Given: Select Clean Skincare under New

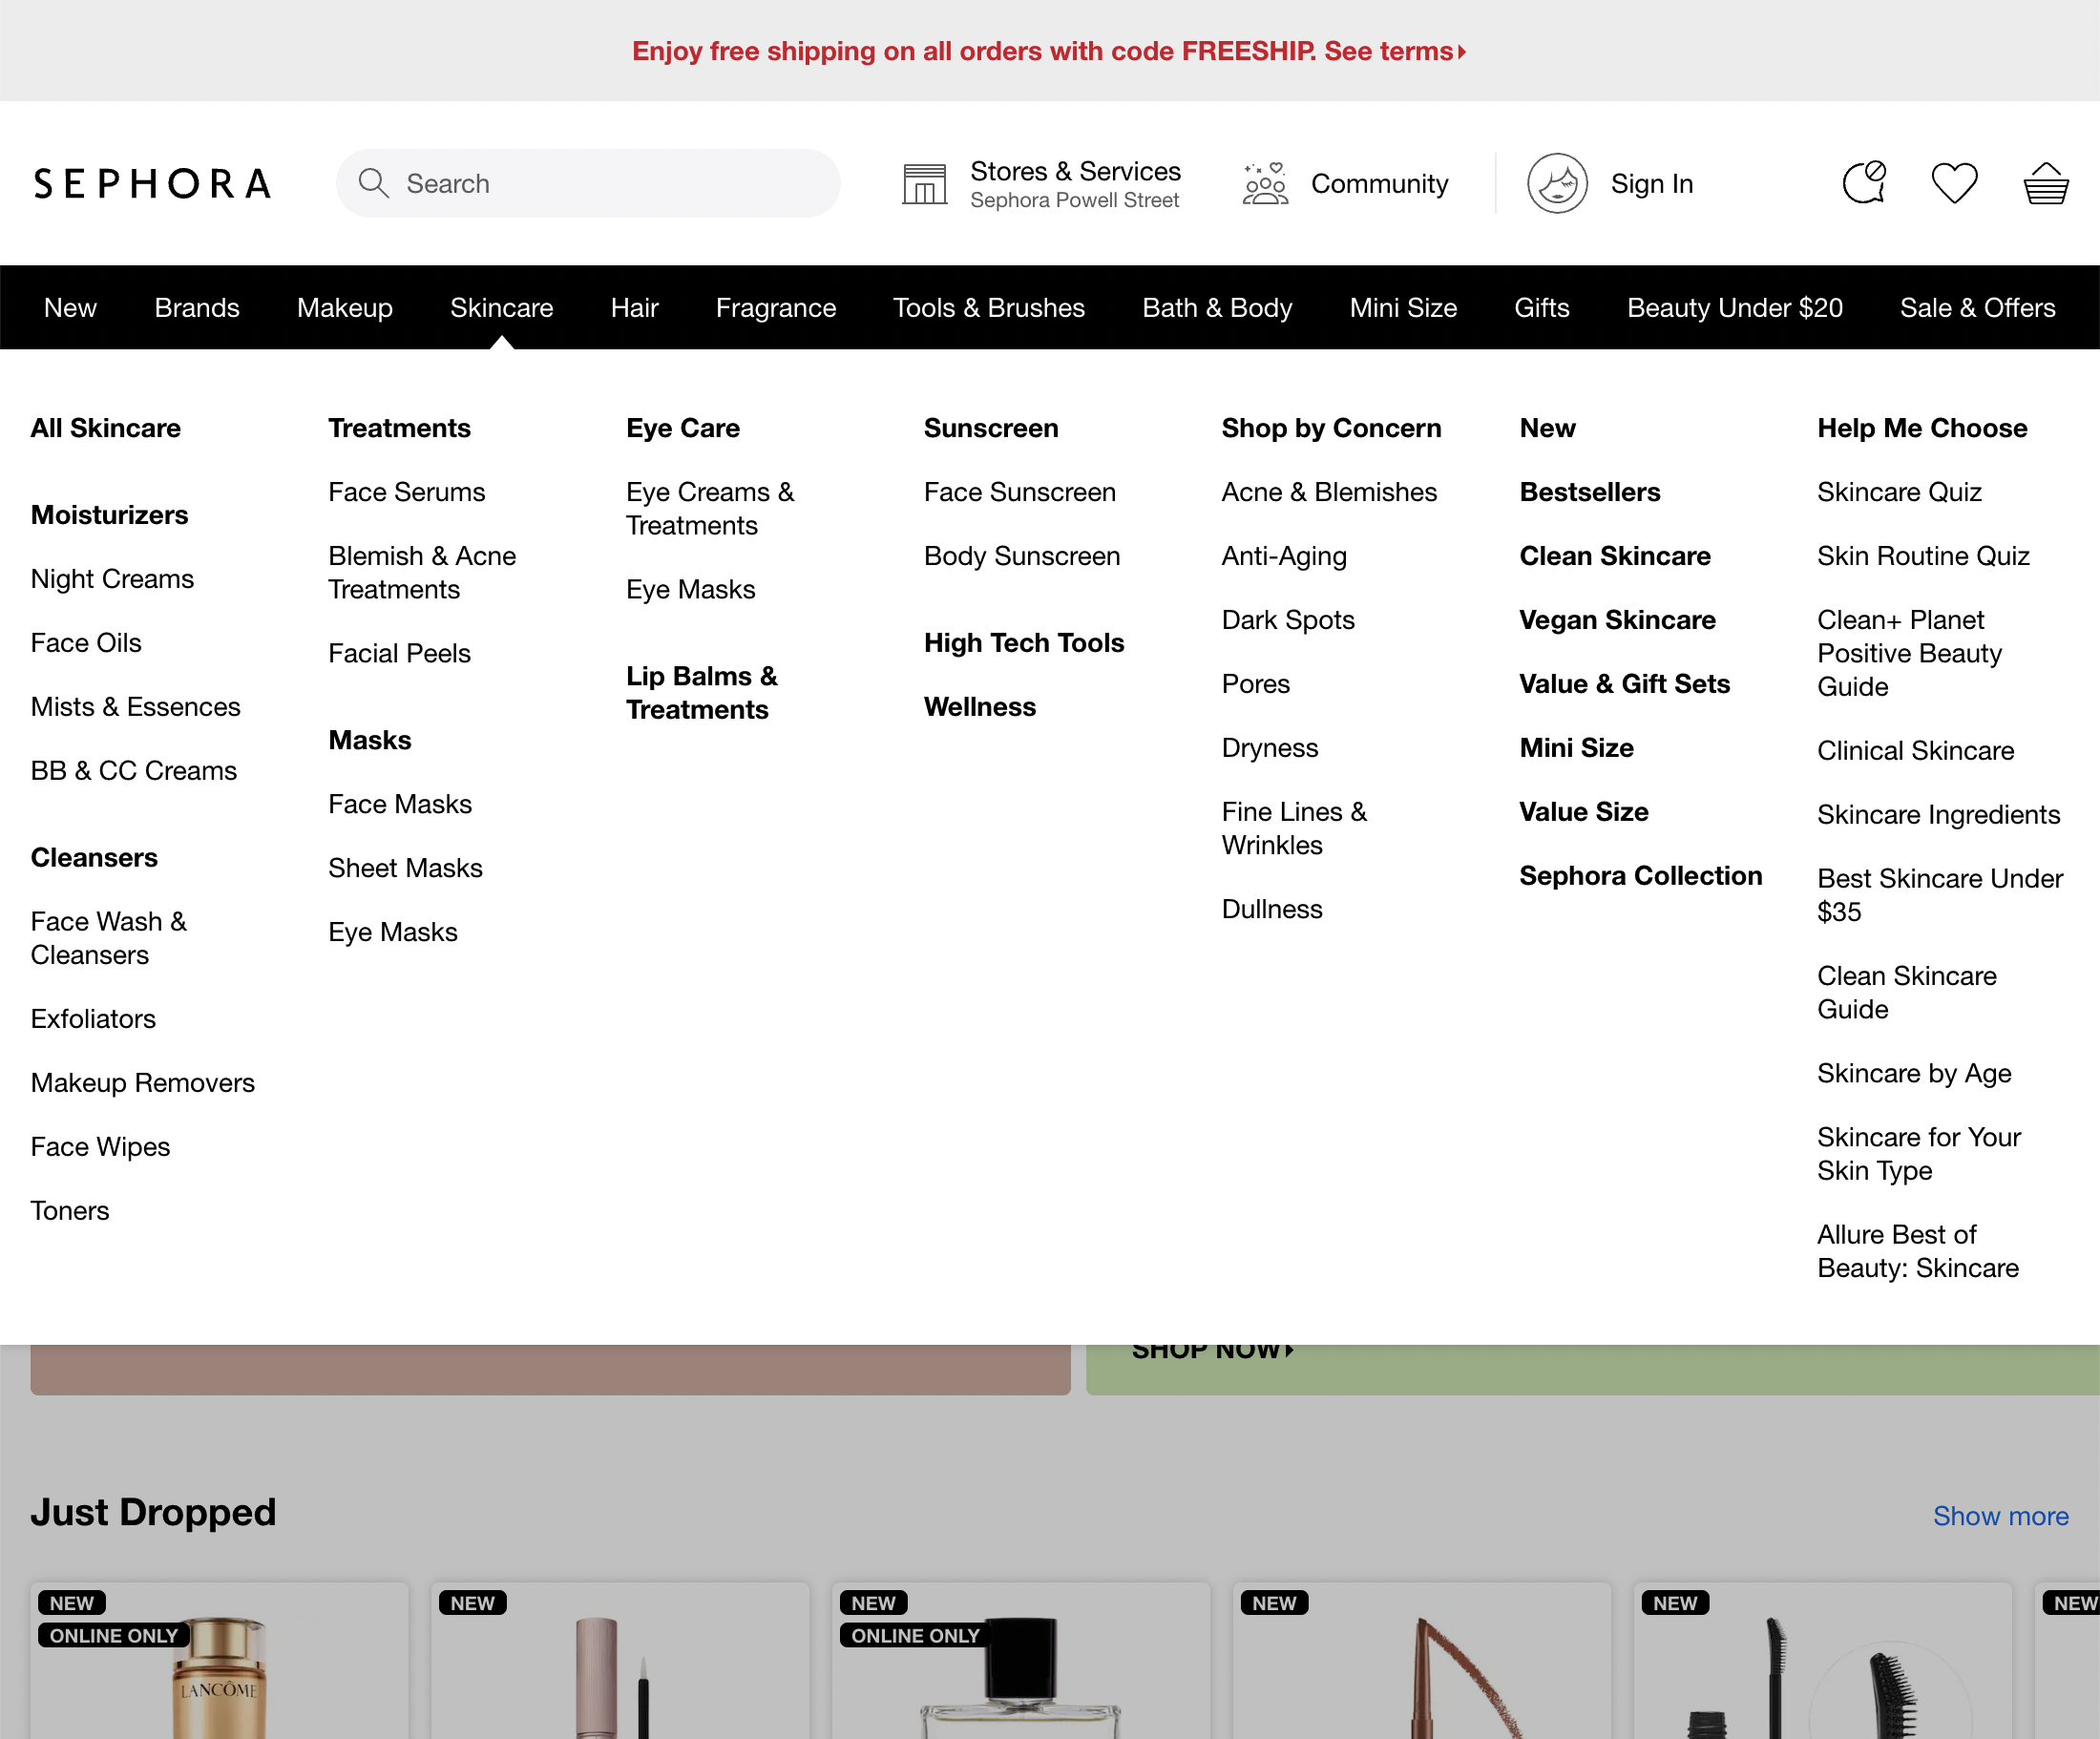Looking at the screenshot, I should click(x=1615, y=556).
